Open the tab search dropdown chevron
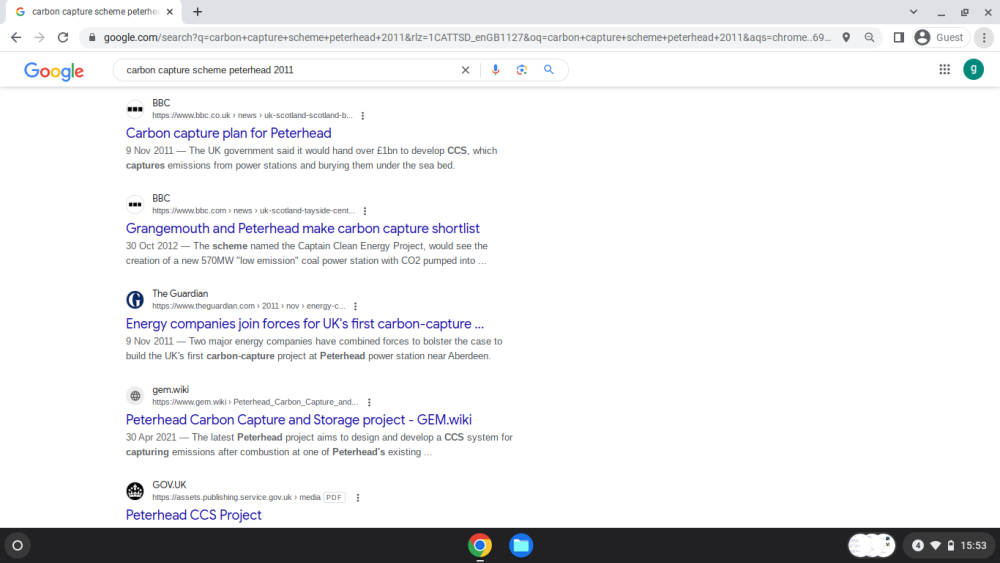1000x563 pixels. (913, 12)
